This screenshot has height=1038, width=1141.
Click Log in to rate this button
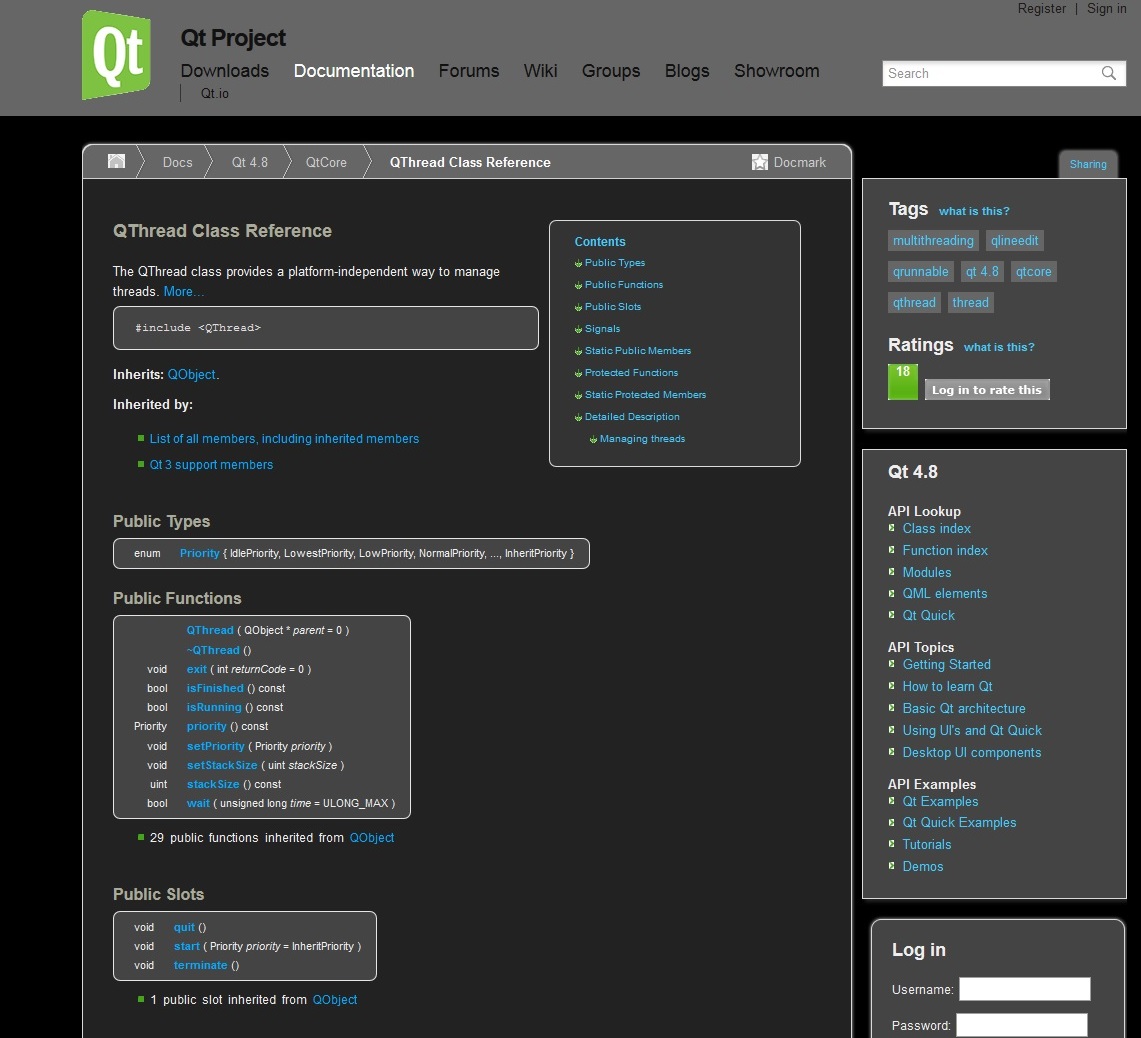pyautogui.click(x=987, y=389)
